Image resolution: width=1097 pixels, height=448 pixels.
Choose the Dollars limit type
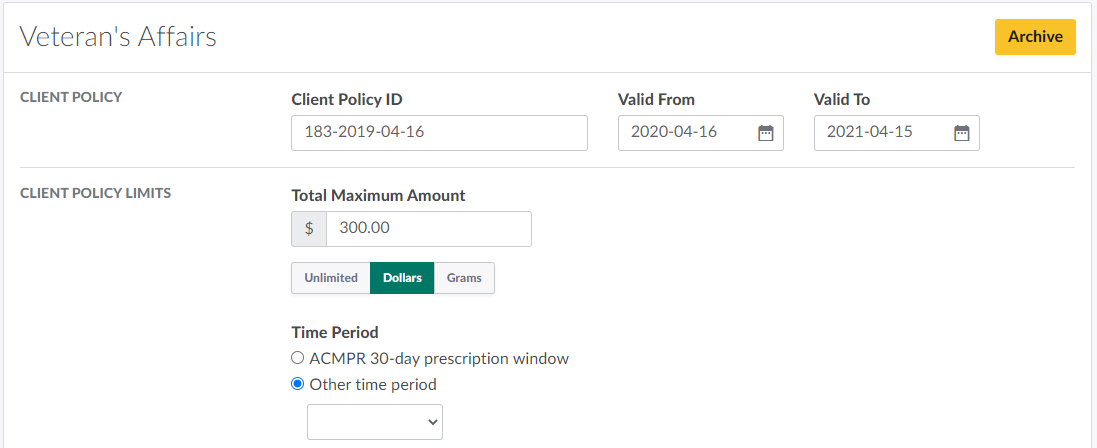pyautogui.click(x=402, y=278)
